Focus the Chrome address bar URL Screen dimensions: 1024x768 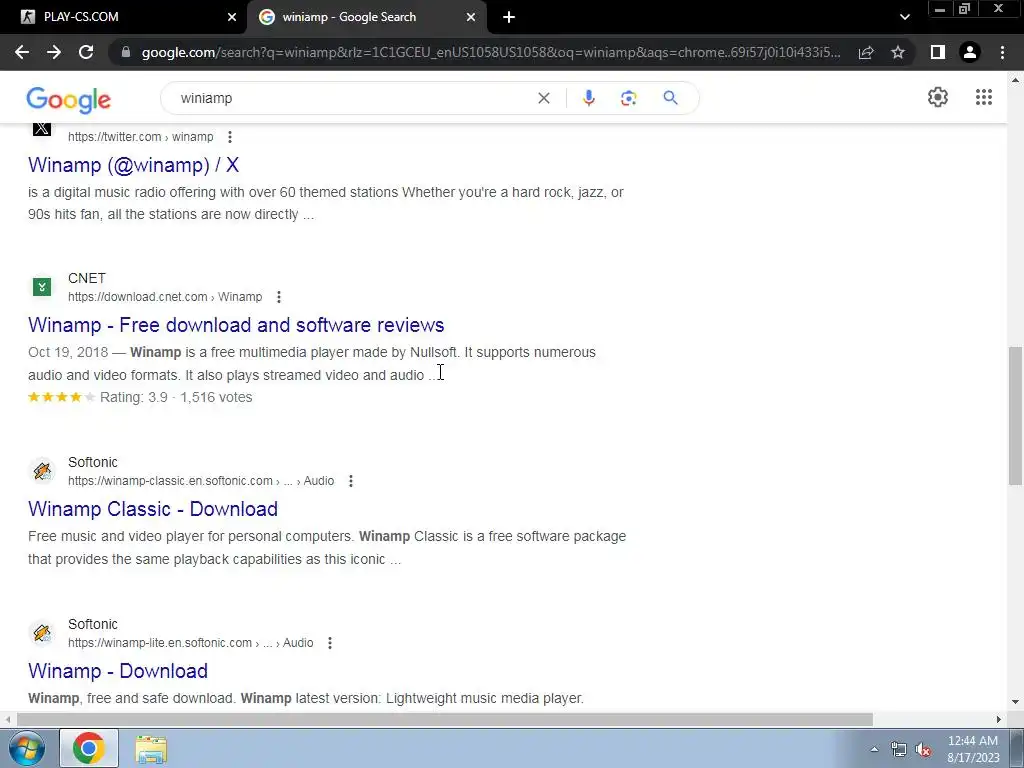point(491,52)
